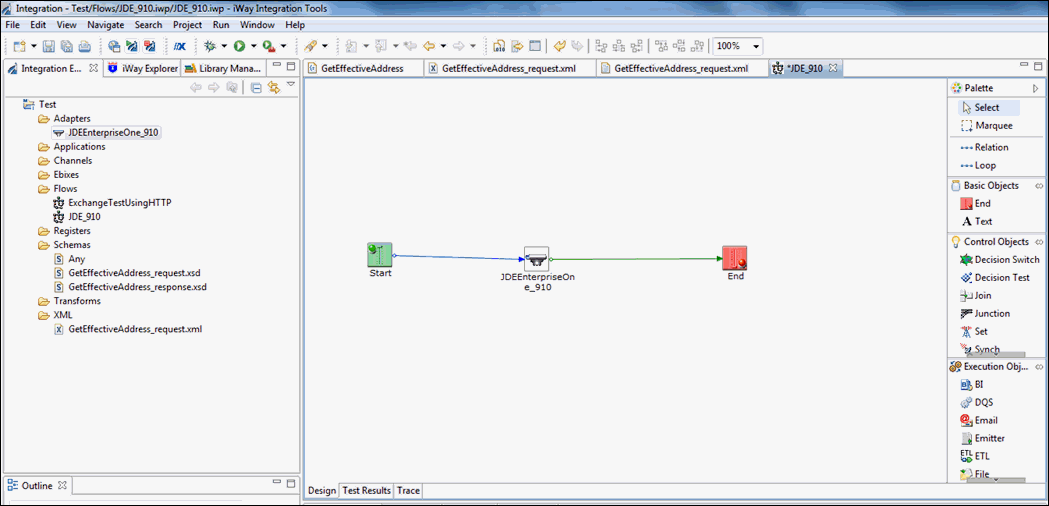Open the File menu

(12, 25)
